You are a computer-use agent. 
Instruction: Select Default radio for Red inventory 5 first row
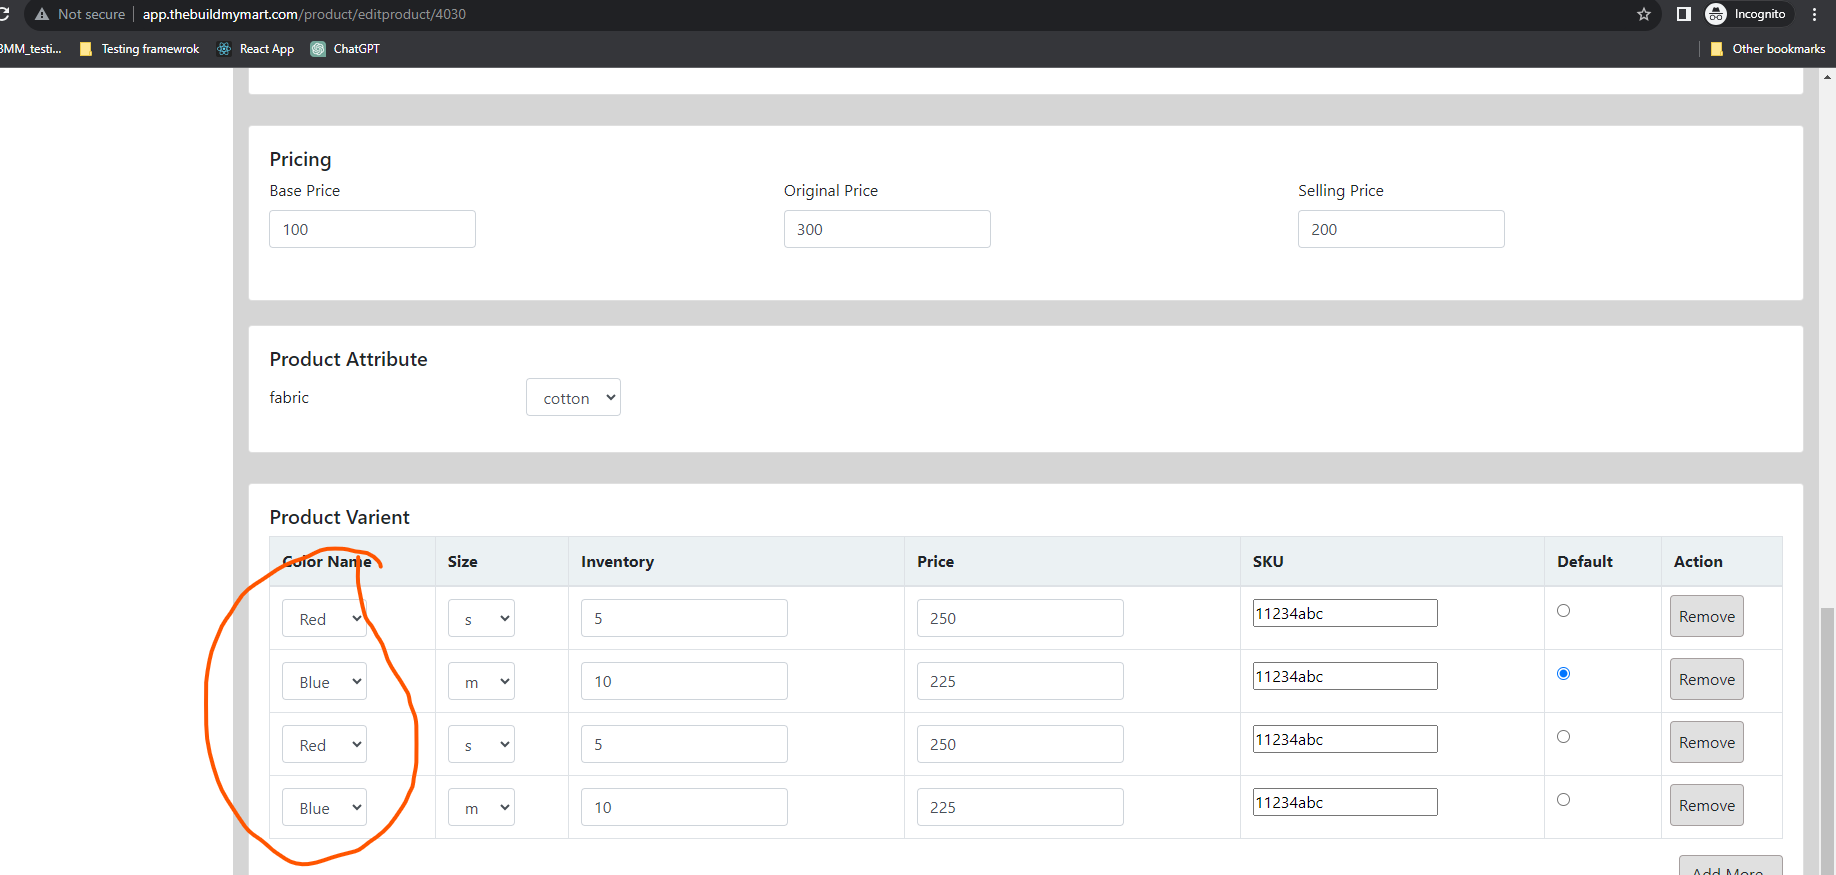click(1563, 611)
